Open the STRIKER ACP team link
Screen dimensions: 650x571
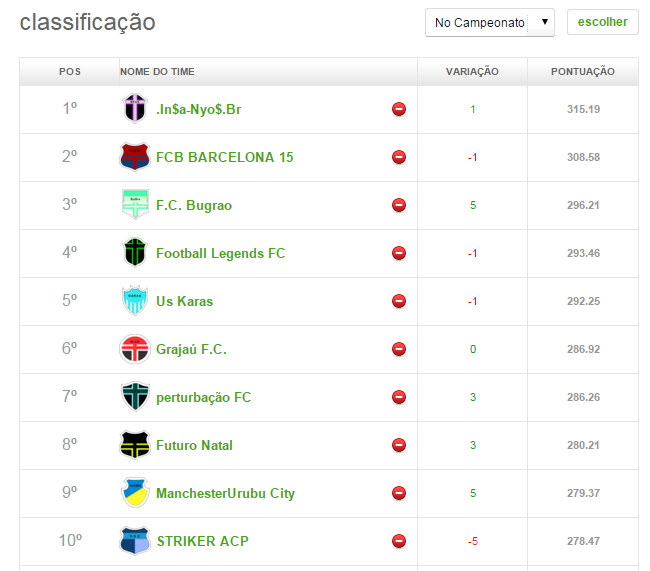click(202, 541)
